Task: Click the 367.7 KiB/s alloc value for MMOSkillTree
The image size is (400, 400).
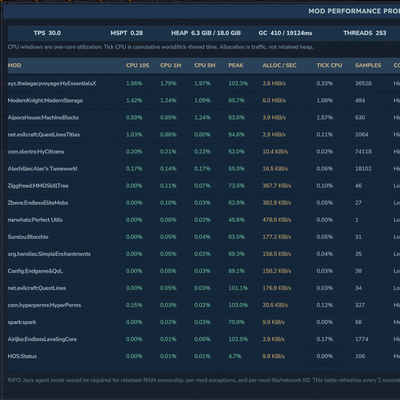Action: click(277, 186)
